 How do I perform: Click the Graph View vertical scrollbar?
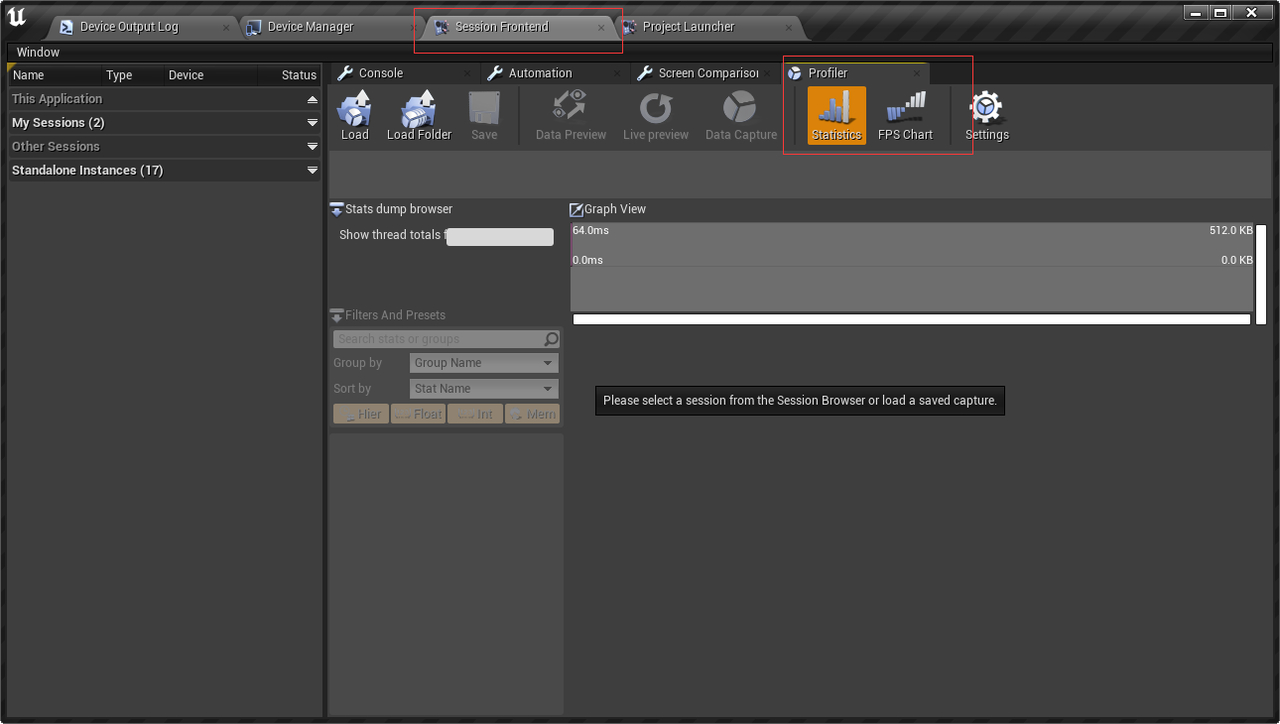click(1261, 274)
